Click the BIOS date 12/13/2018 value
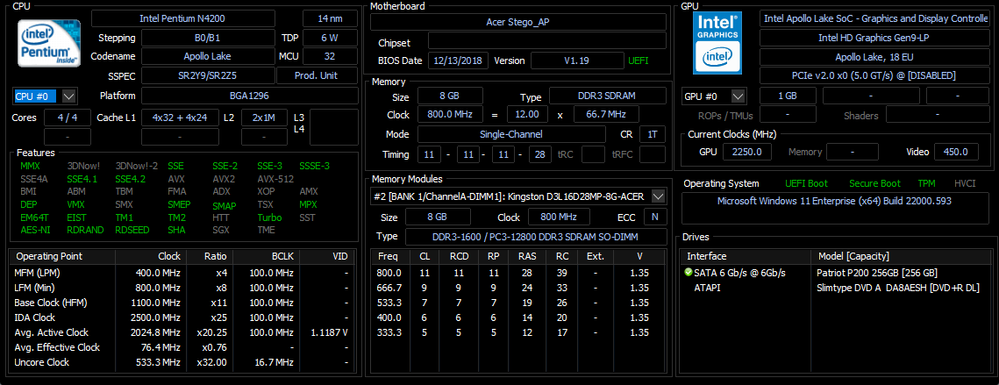The width and height of the screenshot is (999, 385). pyautogui.click(x=459, y=61)
